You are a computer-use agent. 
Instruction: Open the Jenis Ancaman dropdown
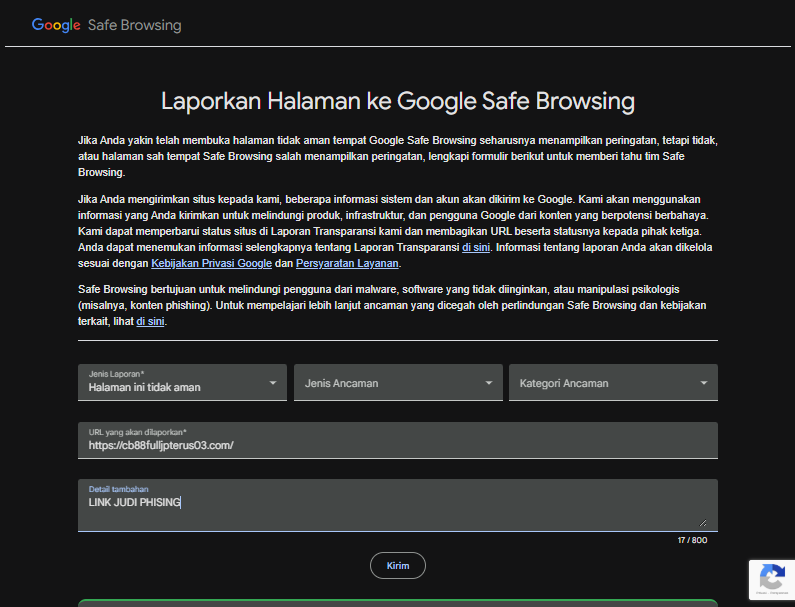398,382
